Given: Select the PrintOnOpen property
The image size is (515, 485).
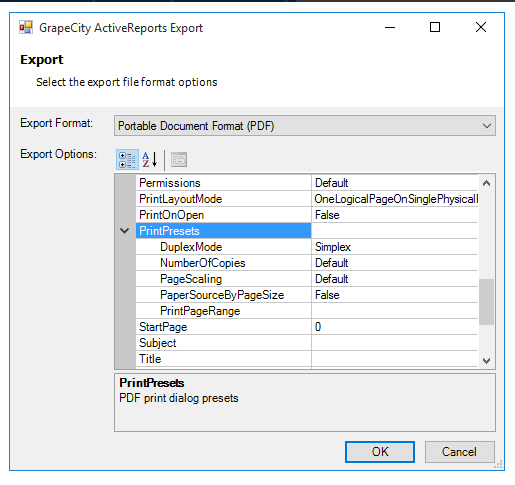Looking at the screenshot, I should [223, 215].
